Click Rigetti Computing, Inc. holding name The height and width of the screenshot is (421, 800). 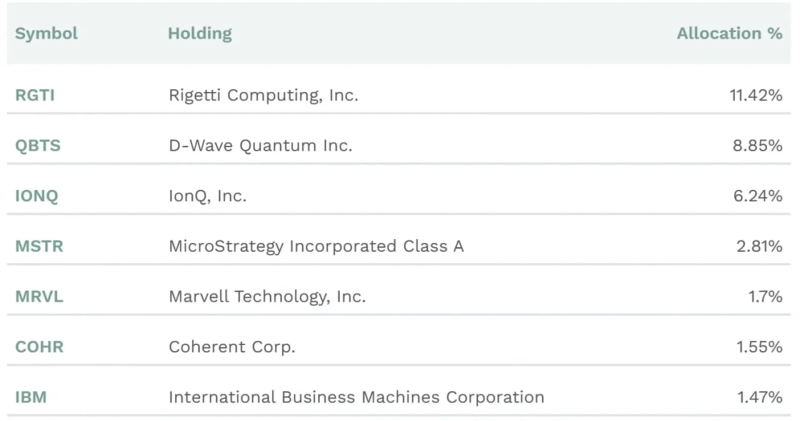[x=263, y=96]
